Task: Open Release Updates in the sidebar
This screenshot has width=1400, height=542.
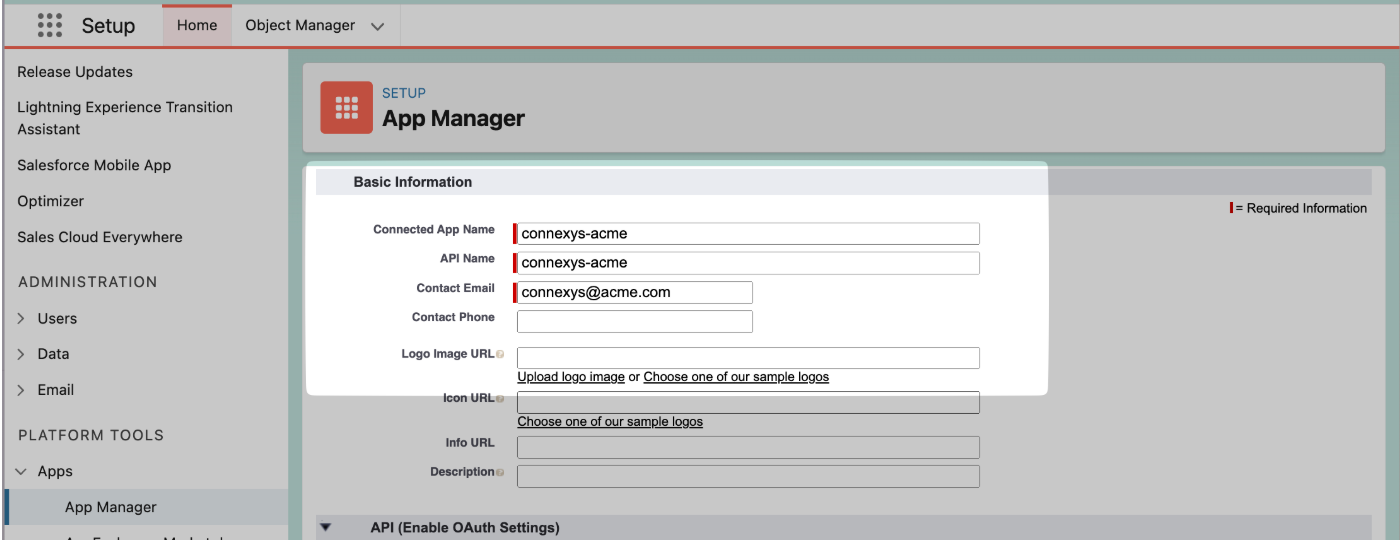Action: (75, 72)
